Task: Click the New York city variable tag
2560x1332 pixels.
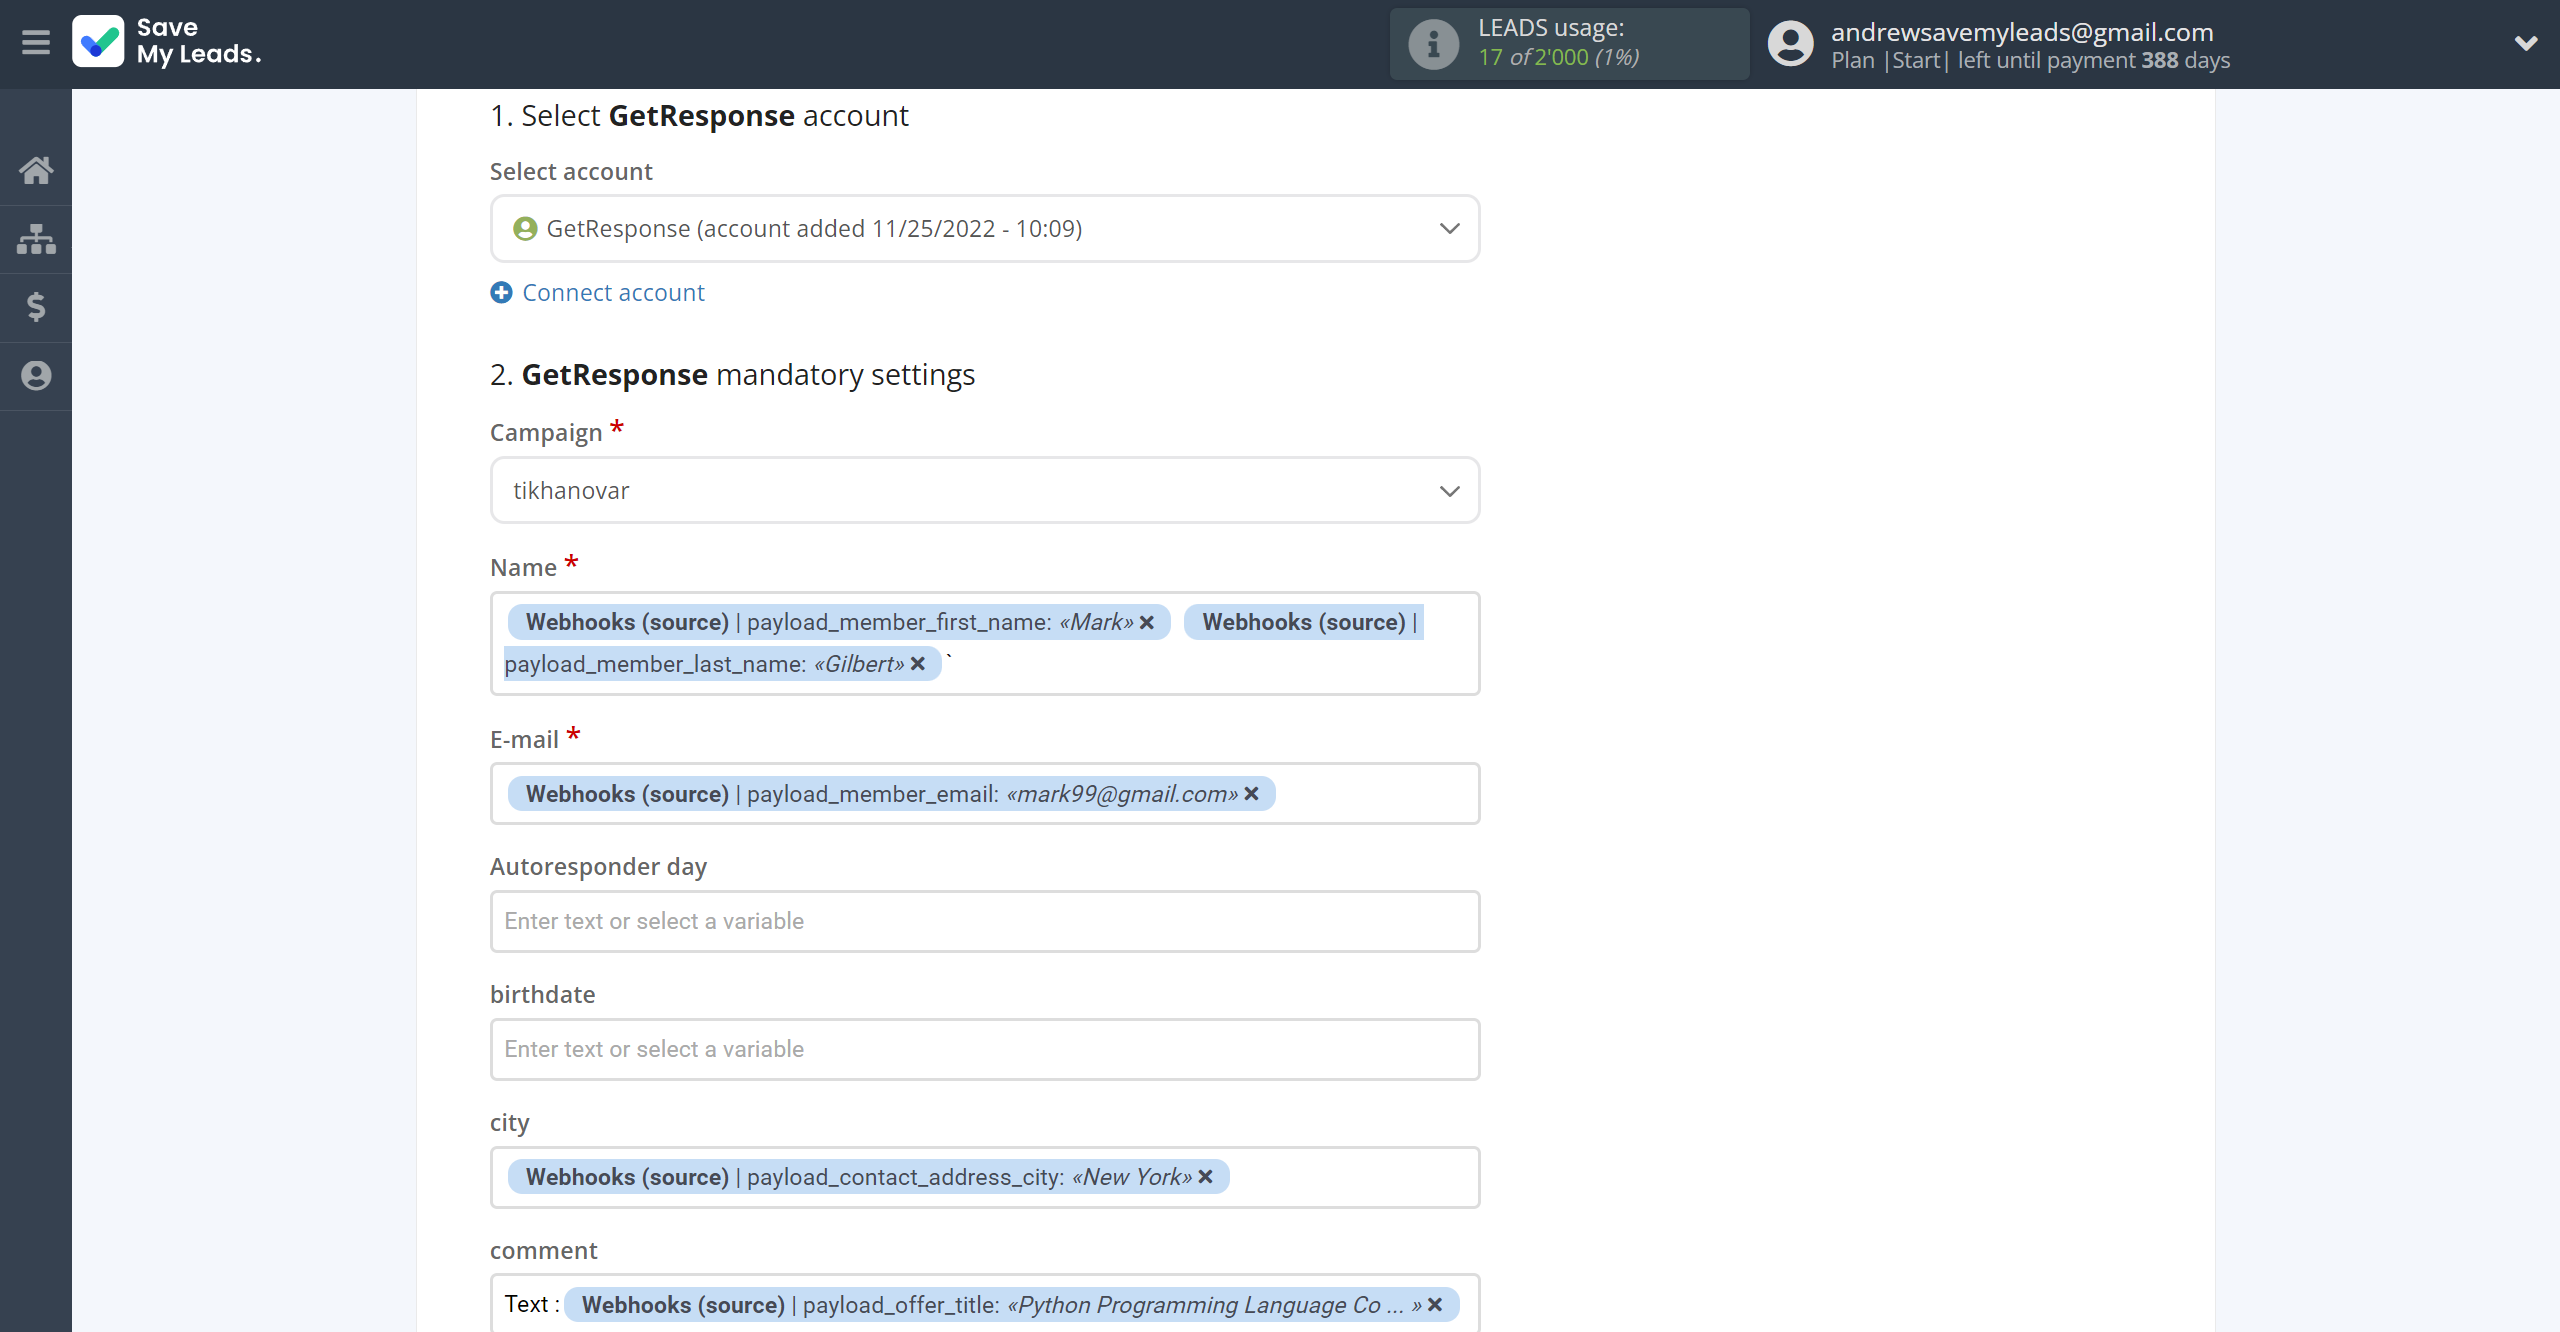Action: pos(868,1178)
